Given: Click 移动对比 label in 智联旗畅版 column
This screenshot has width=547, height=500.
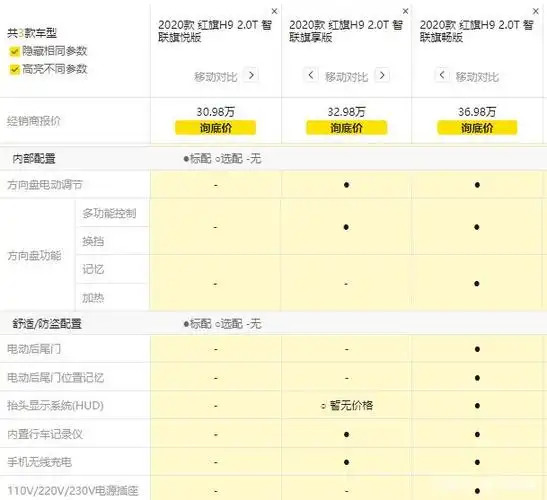Looking at the screenshot, I should coord(477,77).
